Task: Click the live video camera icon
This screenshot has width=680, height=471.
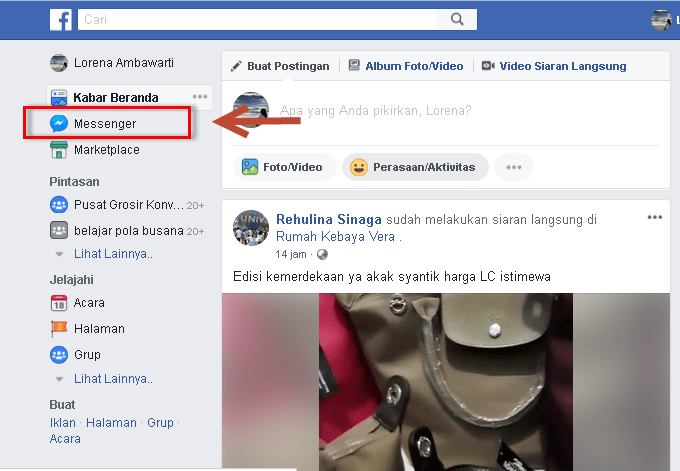Action: [488, 65]
